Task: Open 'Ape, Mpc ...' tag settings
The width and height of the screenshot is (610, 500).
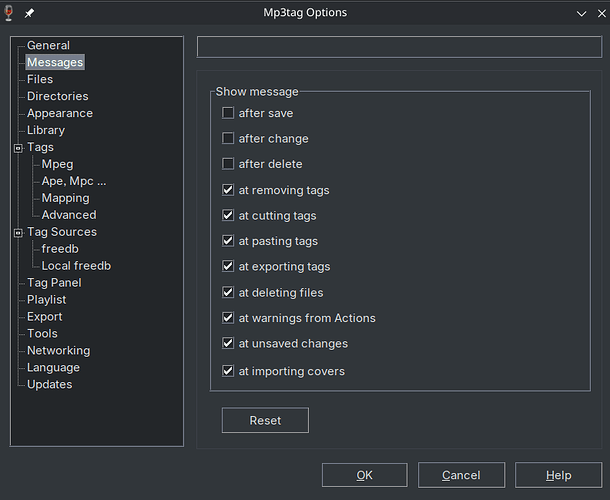Action: (74, 181)
